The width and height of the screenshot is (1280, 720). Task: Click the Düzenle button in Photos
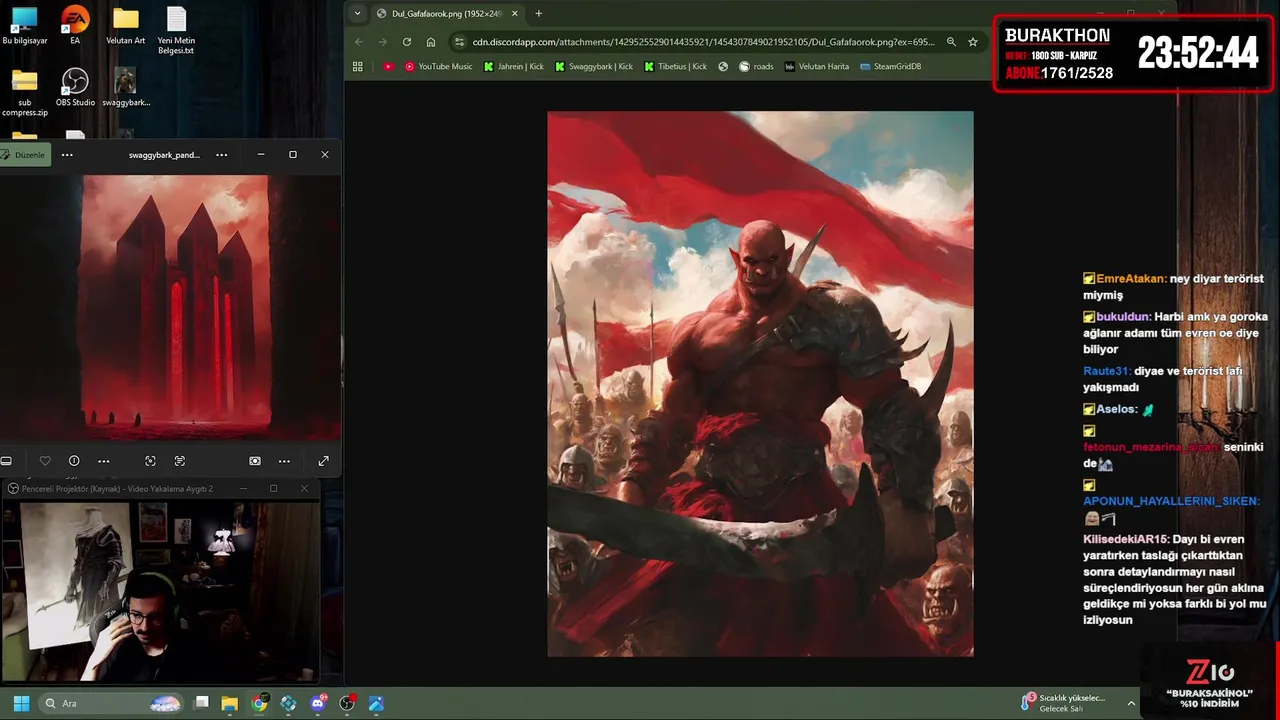(x=23, y=155)
